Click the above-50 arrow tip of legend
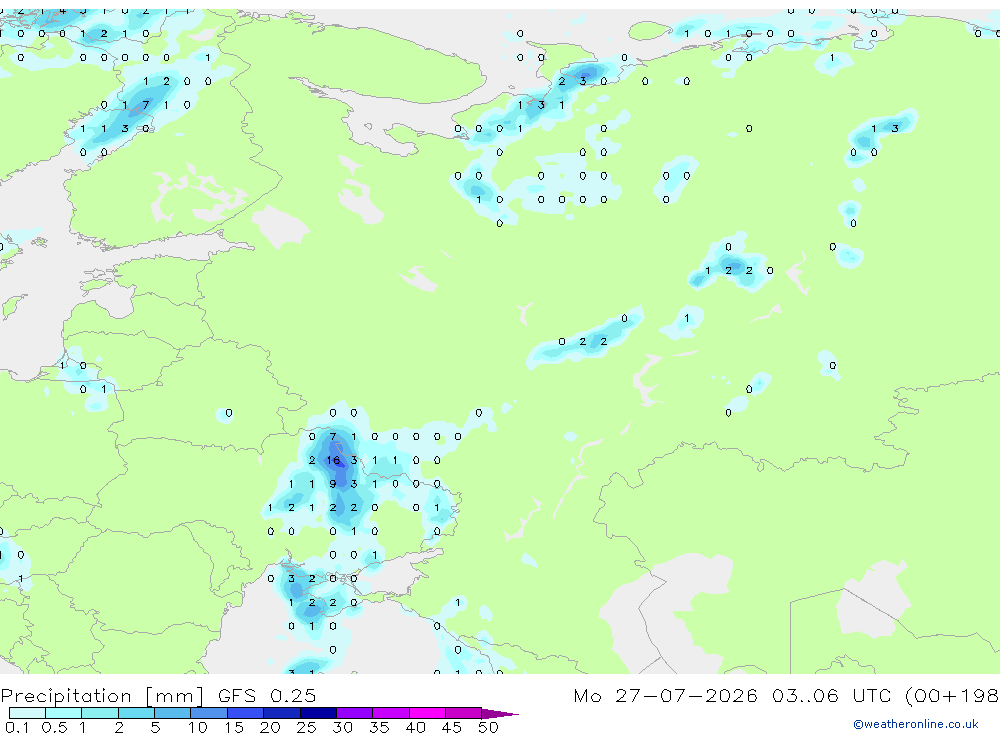This screenshot has width=1000, height=733. (501, 714)
